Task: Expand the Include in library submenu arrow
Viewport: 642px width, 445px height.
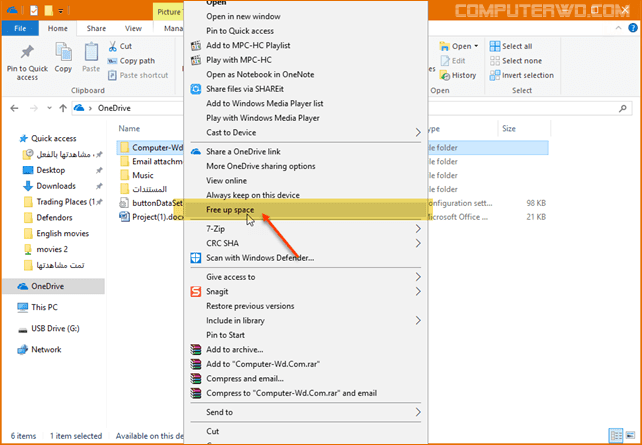Action: click(x=418, y=321)
